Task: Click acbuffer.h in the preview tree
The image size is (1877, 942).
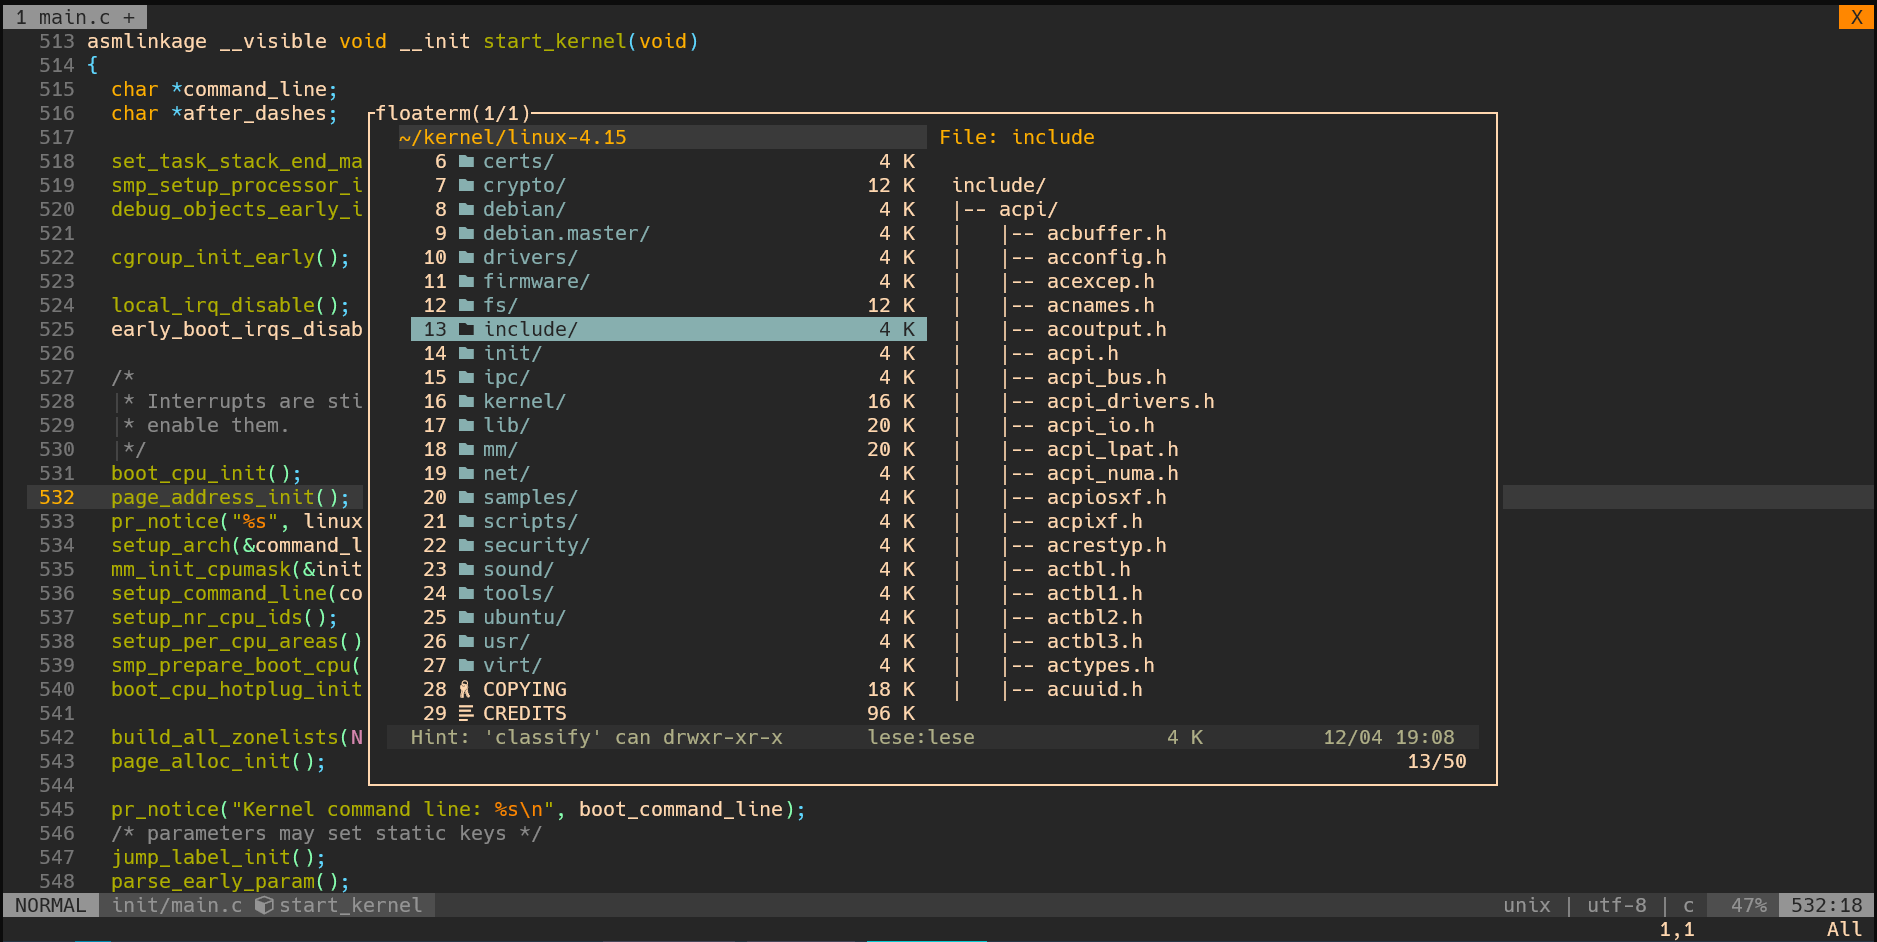Action: point(1106,233)
